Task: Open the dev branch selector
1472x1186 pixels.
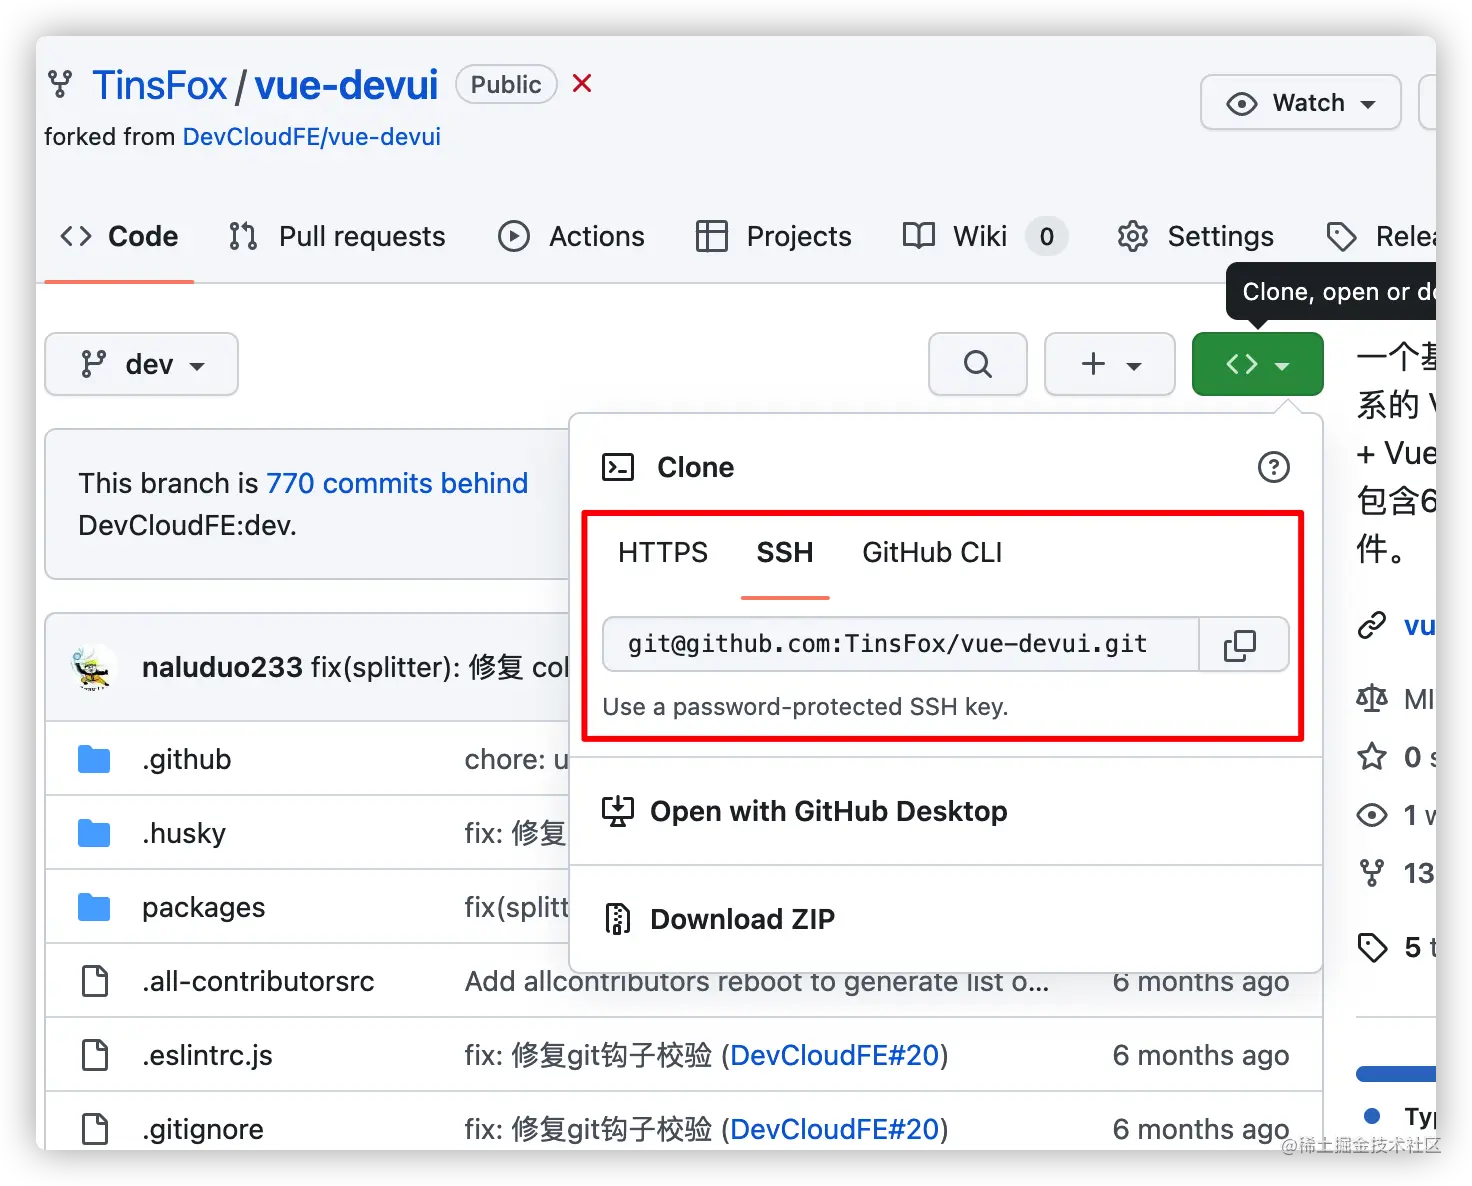Action: click(142, 364)
